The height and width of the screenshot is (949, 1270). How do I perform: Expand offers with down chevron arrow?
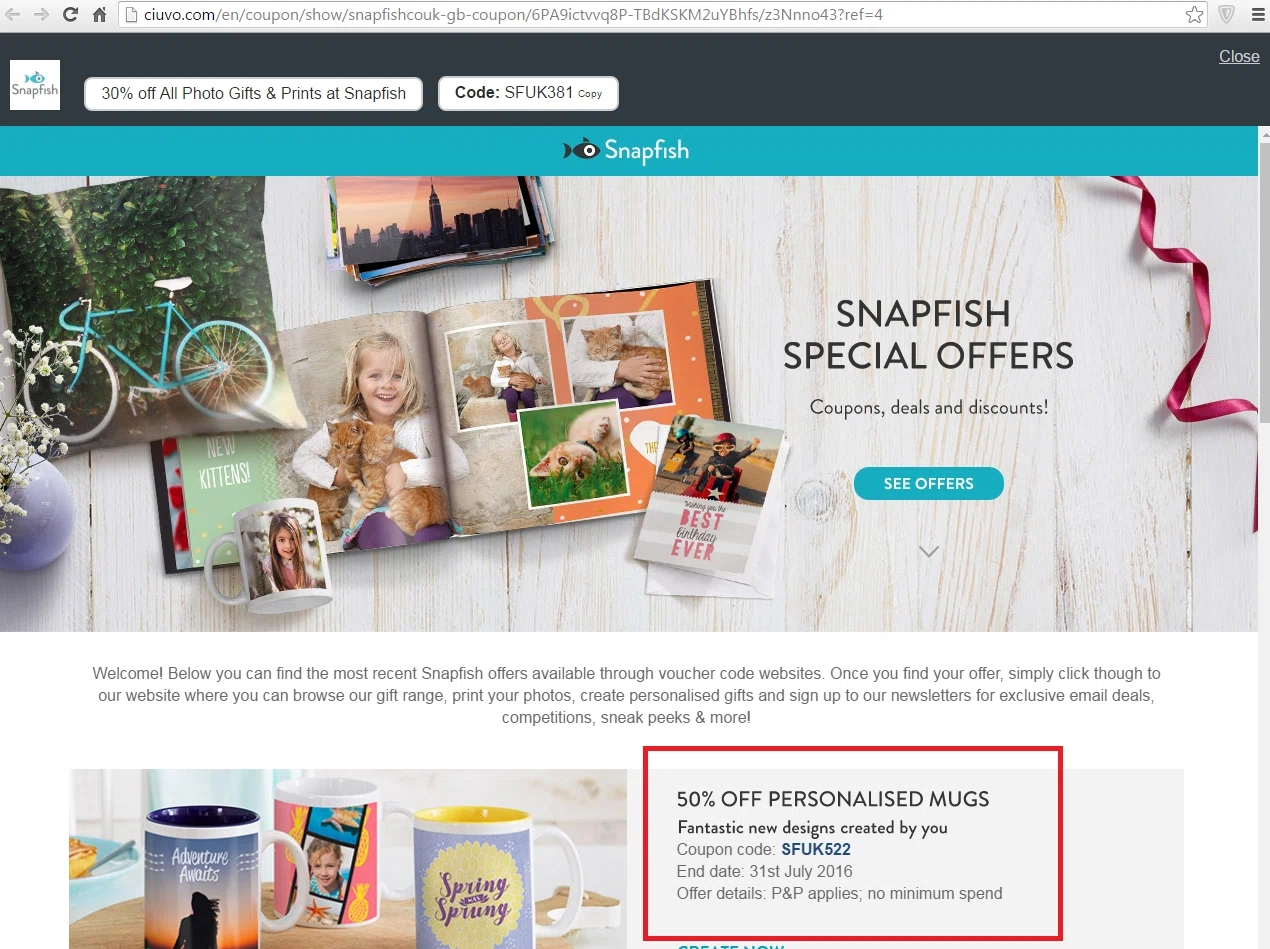click(x=929, y=551)
